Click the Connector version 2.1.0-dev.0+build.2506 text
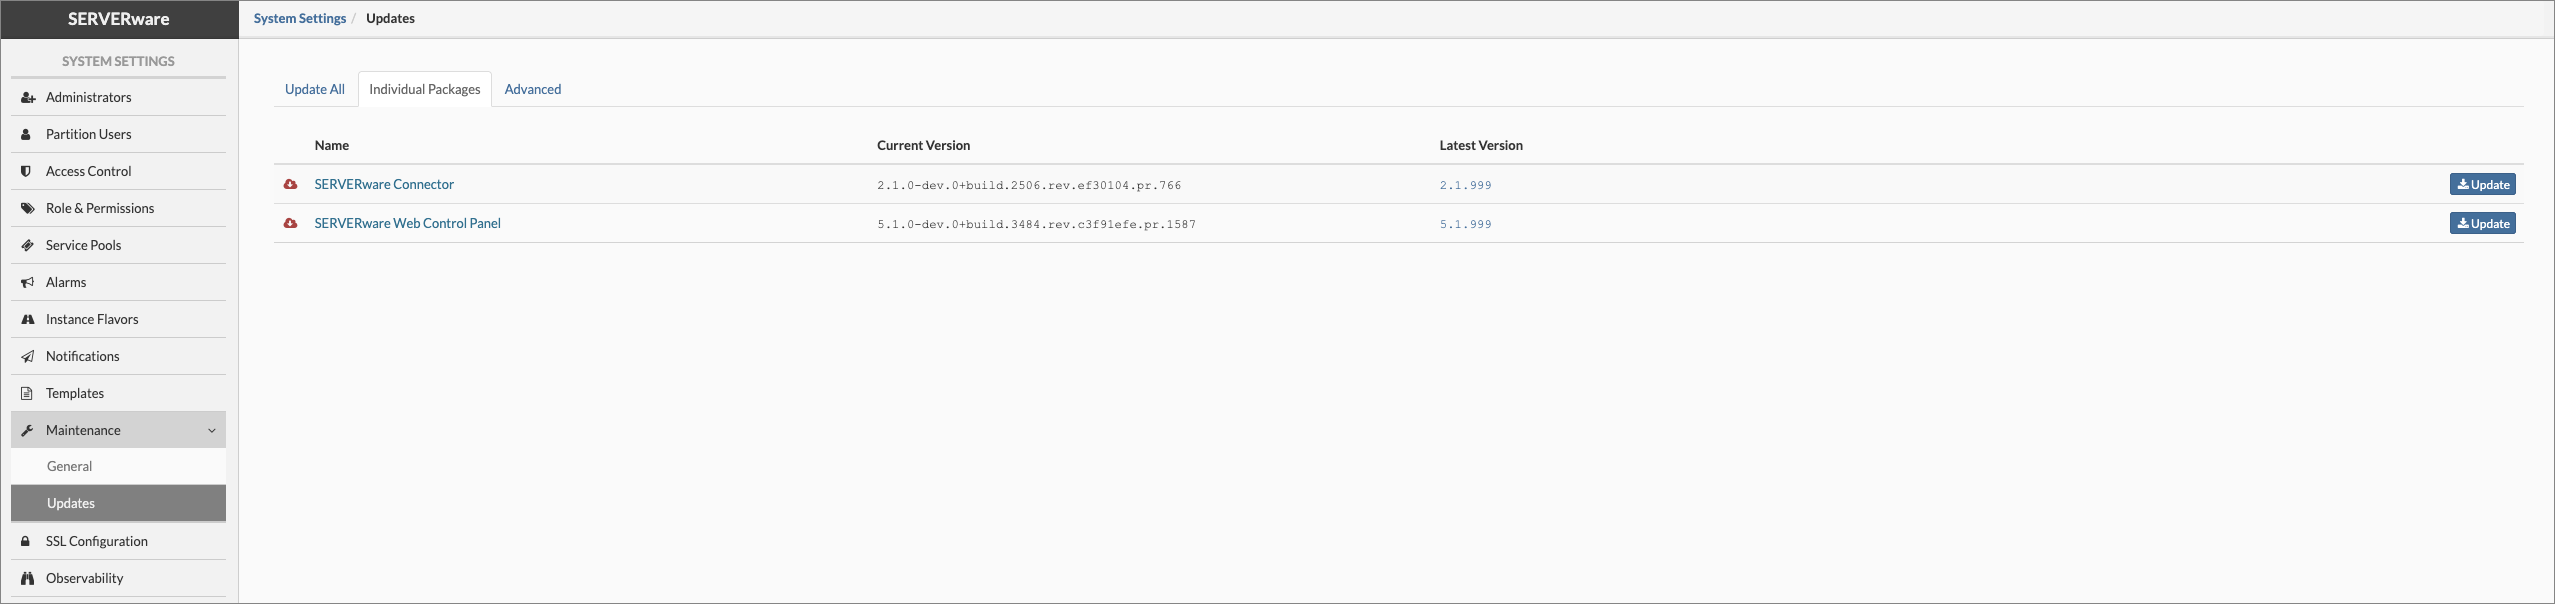The image size is (2555, 604). click(x=1029, y=186)
